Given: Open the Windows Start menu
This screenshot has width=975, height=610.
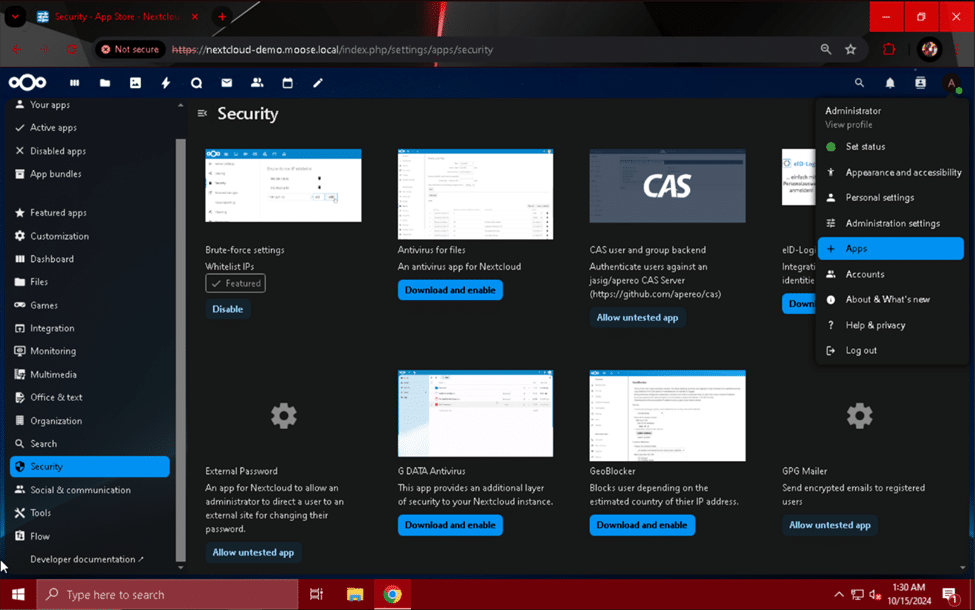Looking at the screenshot, I should pos(18,594).
